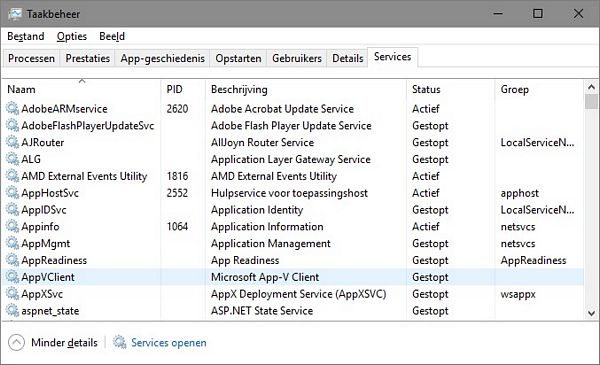Switch to the Prestaties tab
This screenshot has width=600, height=365.
(x=88, y=59)
